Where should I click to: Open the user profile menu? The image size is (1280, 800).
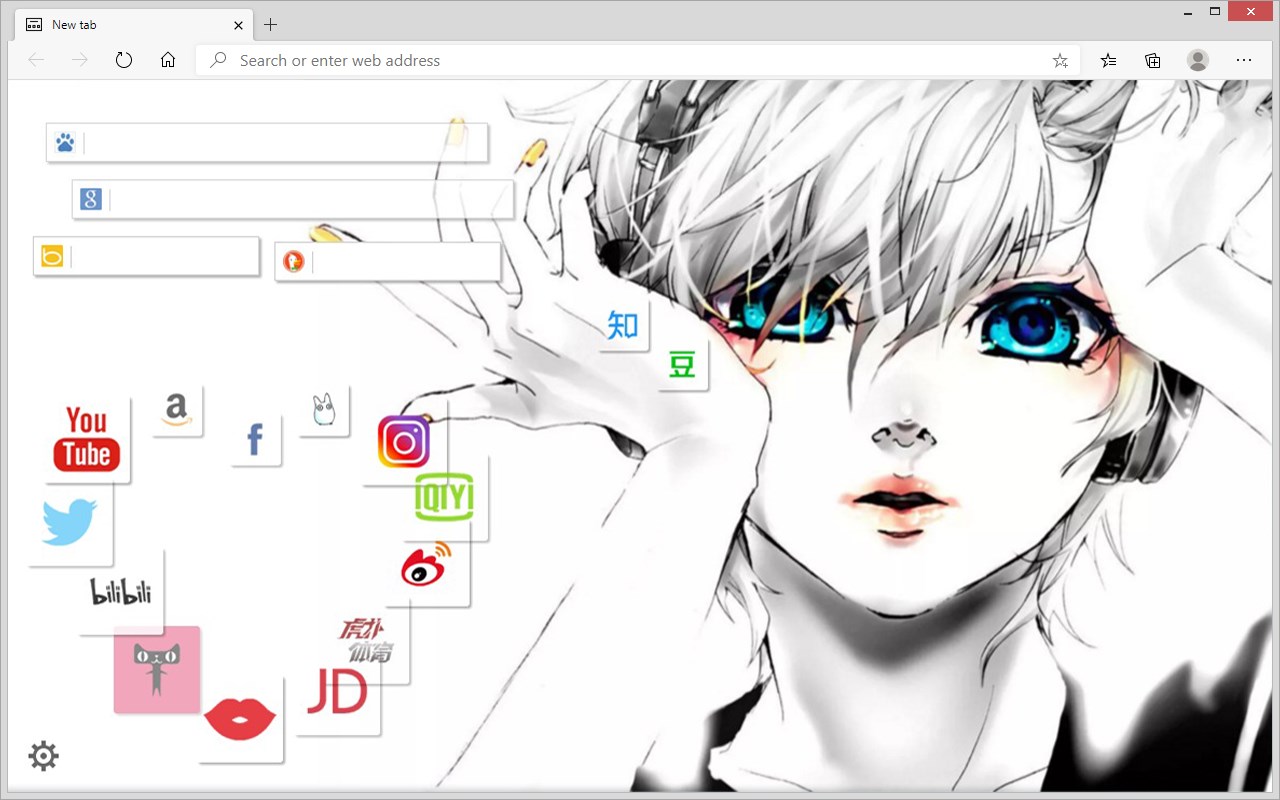(1198, 61)
